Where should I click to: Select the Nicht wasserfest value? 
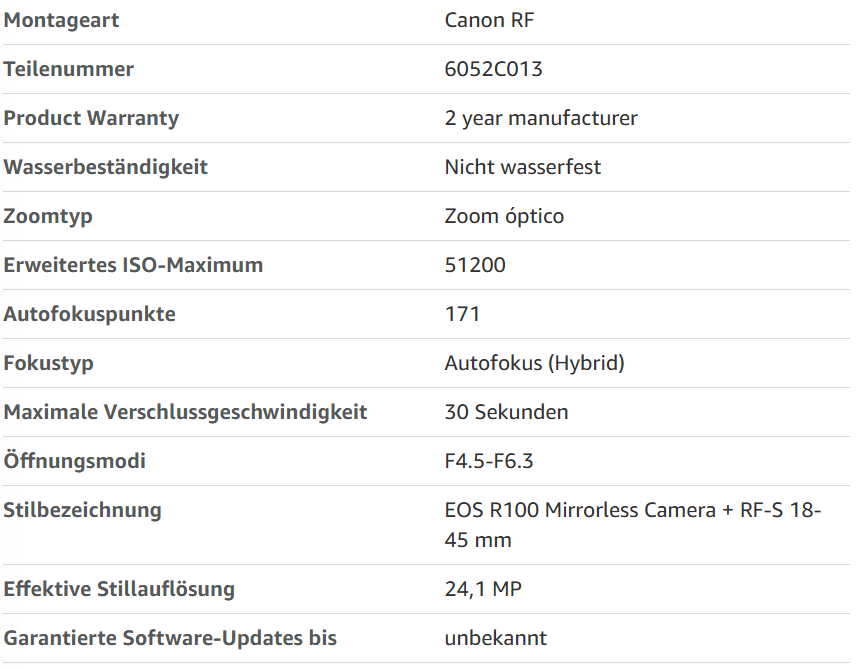522,167
